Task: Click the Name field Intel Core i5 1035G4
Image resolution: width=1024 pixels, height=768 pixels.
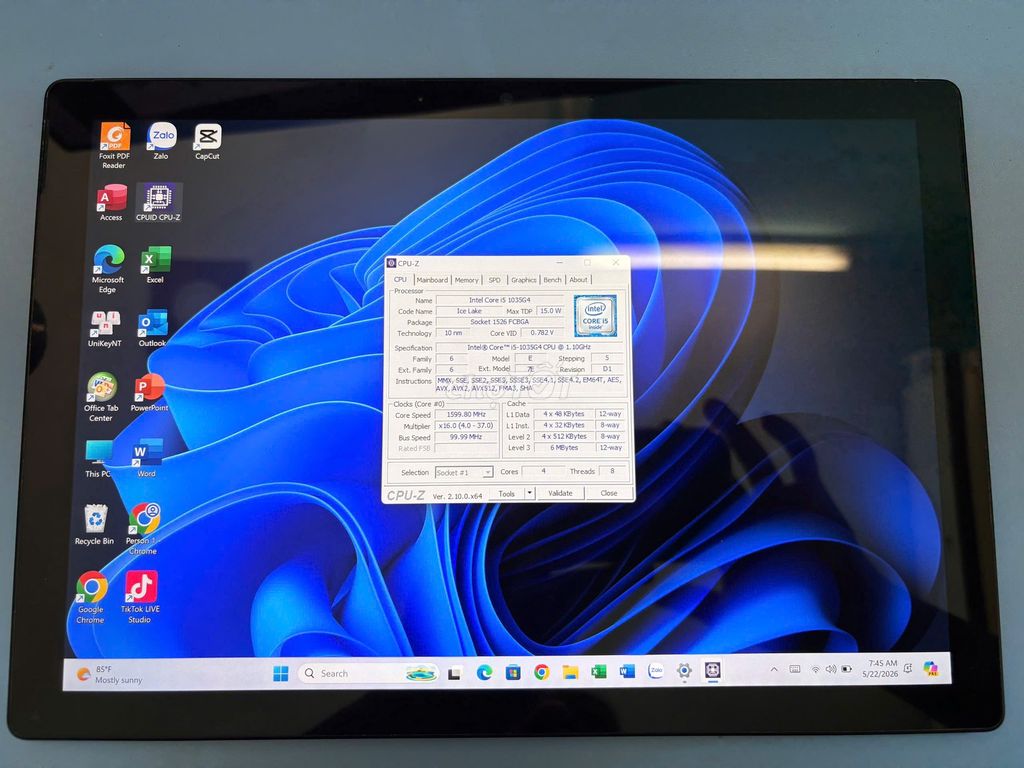Action: (500, 300)
